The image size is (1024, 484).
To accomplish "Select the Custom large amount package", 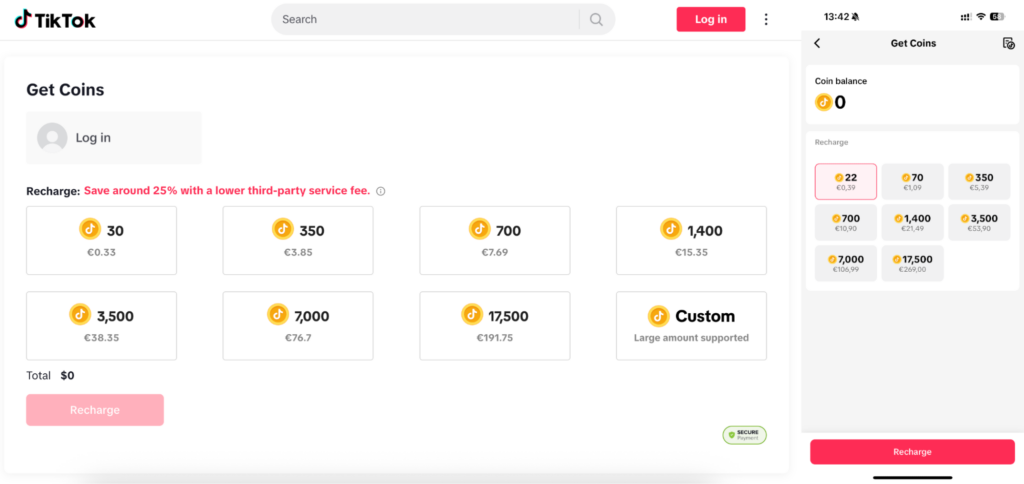I will click(x=691, y=326).
